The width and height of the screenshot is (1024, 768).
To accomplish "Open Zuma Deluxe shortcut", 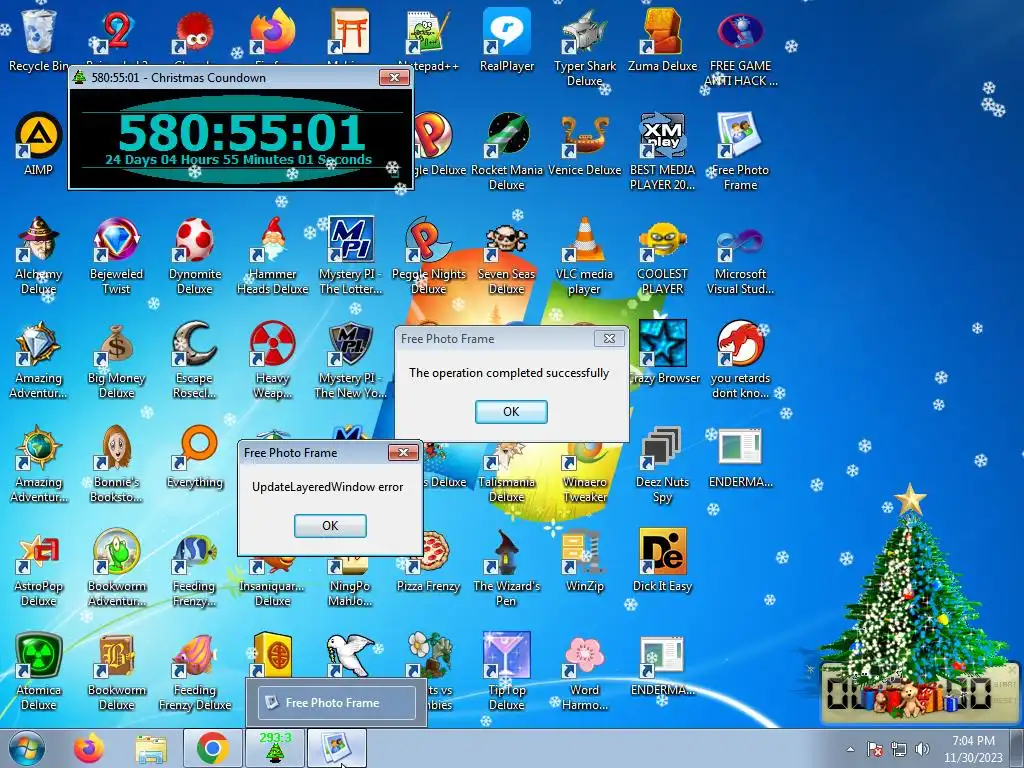I will (662, 39).
